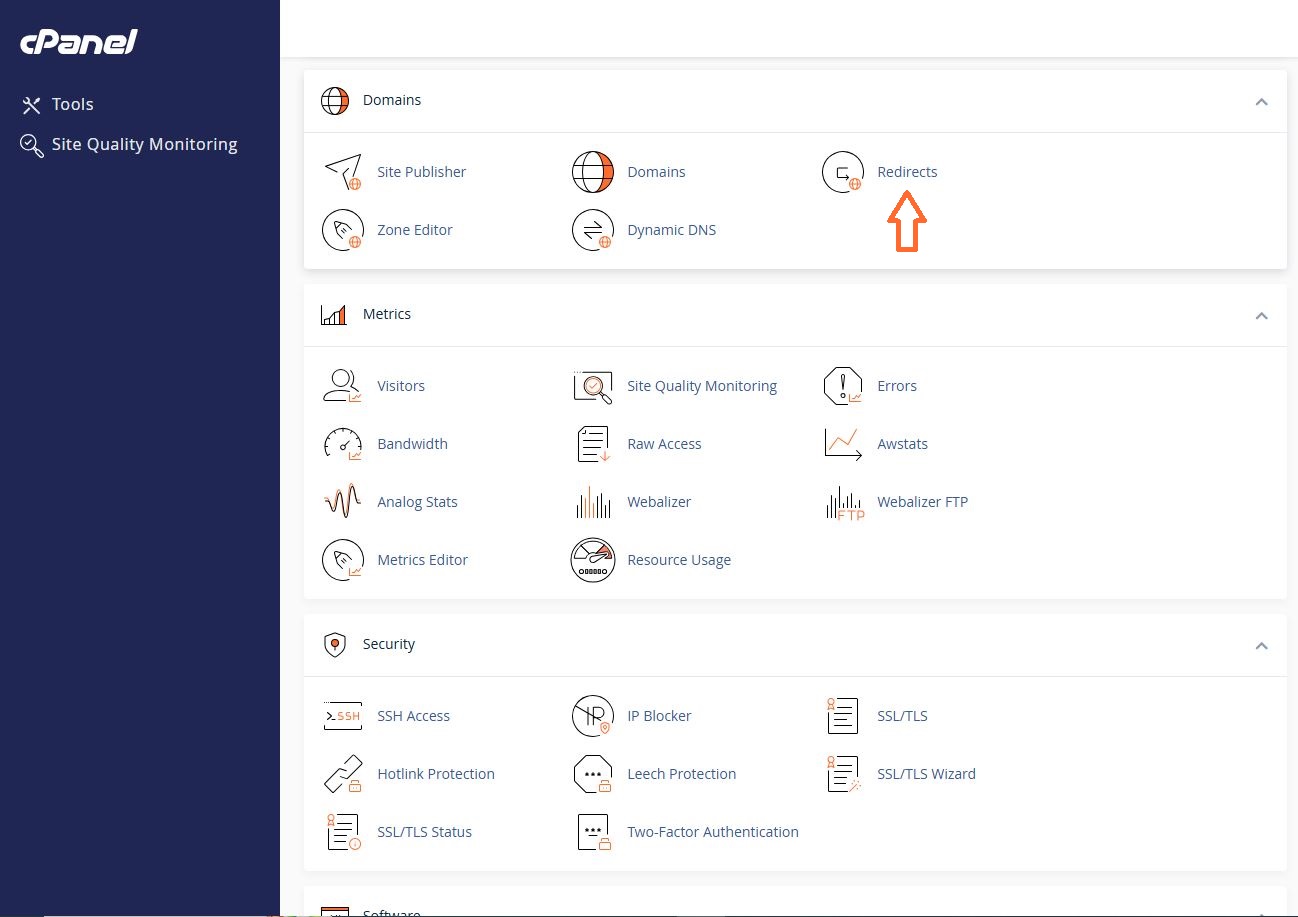Open the Dynamic DNS link
1298x917 pixels.
click(x=671, y=230)
